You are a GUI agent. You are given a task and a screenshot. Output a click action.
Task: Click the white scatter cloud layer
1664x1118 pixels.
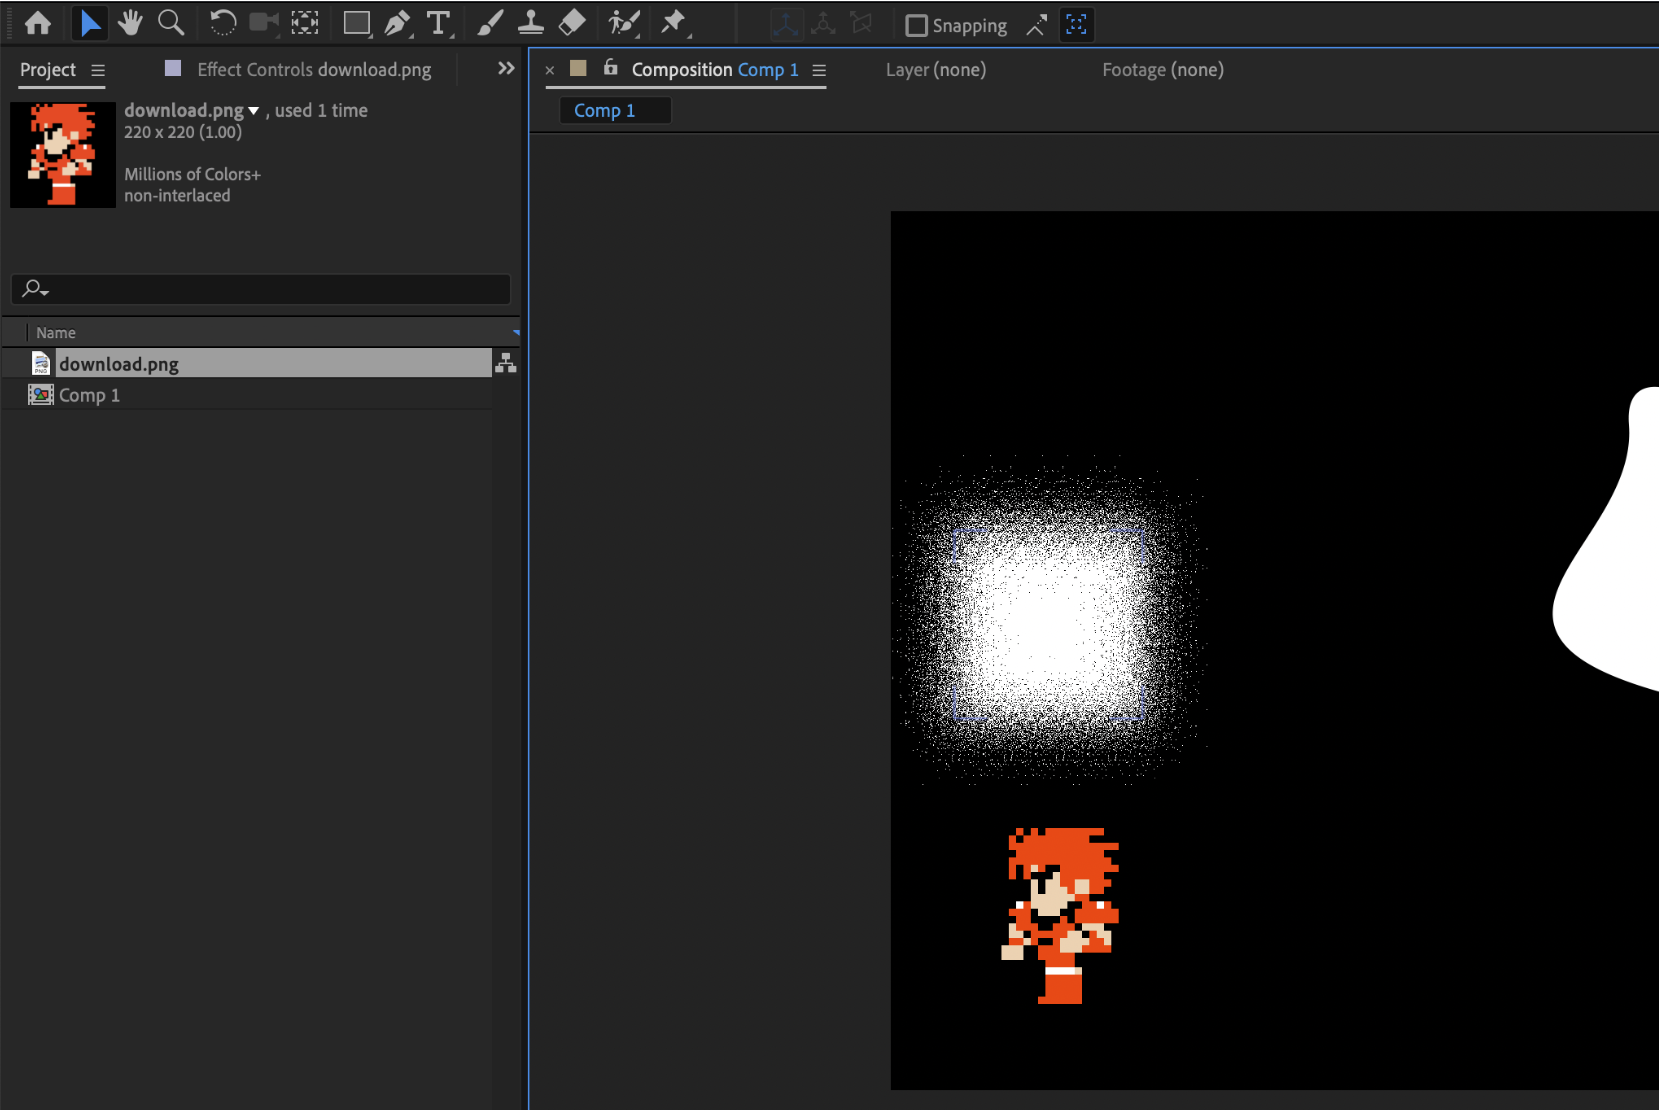[1050, 623]
